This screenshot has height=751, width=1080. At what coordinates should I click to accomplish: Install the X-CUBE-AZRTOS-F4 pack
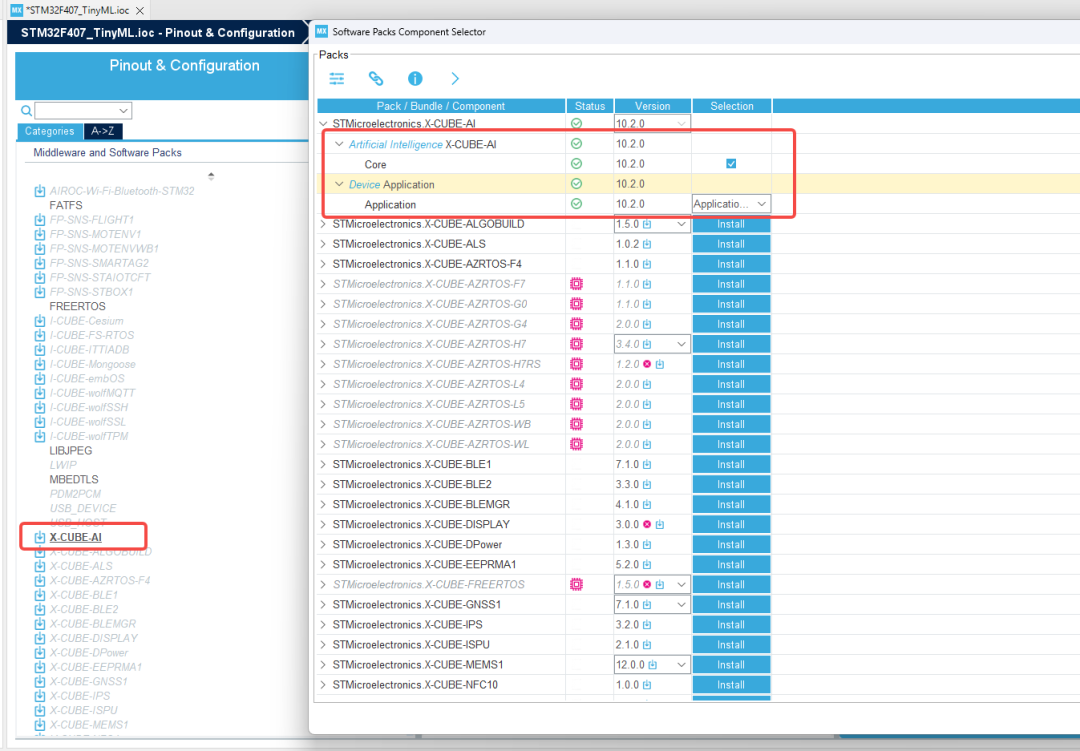pos(731,265)
